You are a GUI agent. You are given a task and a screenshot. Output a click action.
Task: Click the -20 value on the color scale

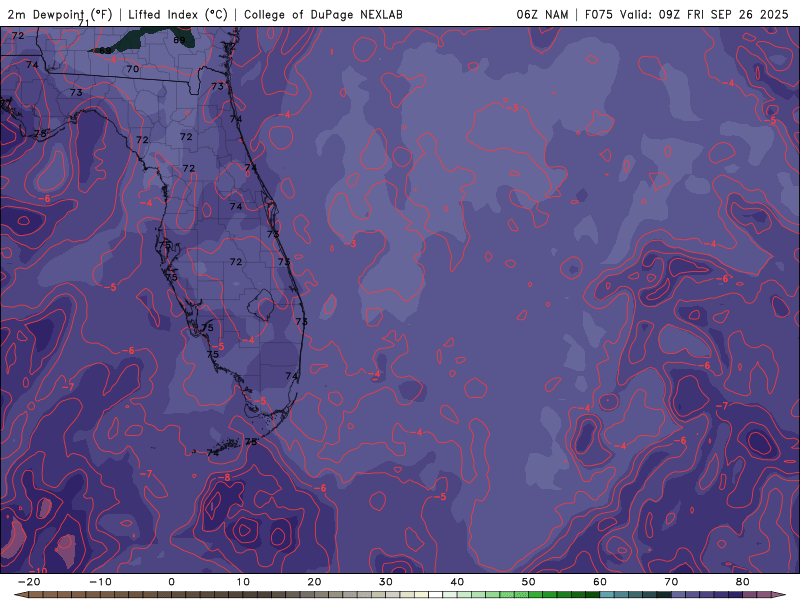tap(29, 582)
